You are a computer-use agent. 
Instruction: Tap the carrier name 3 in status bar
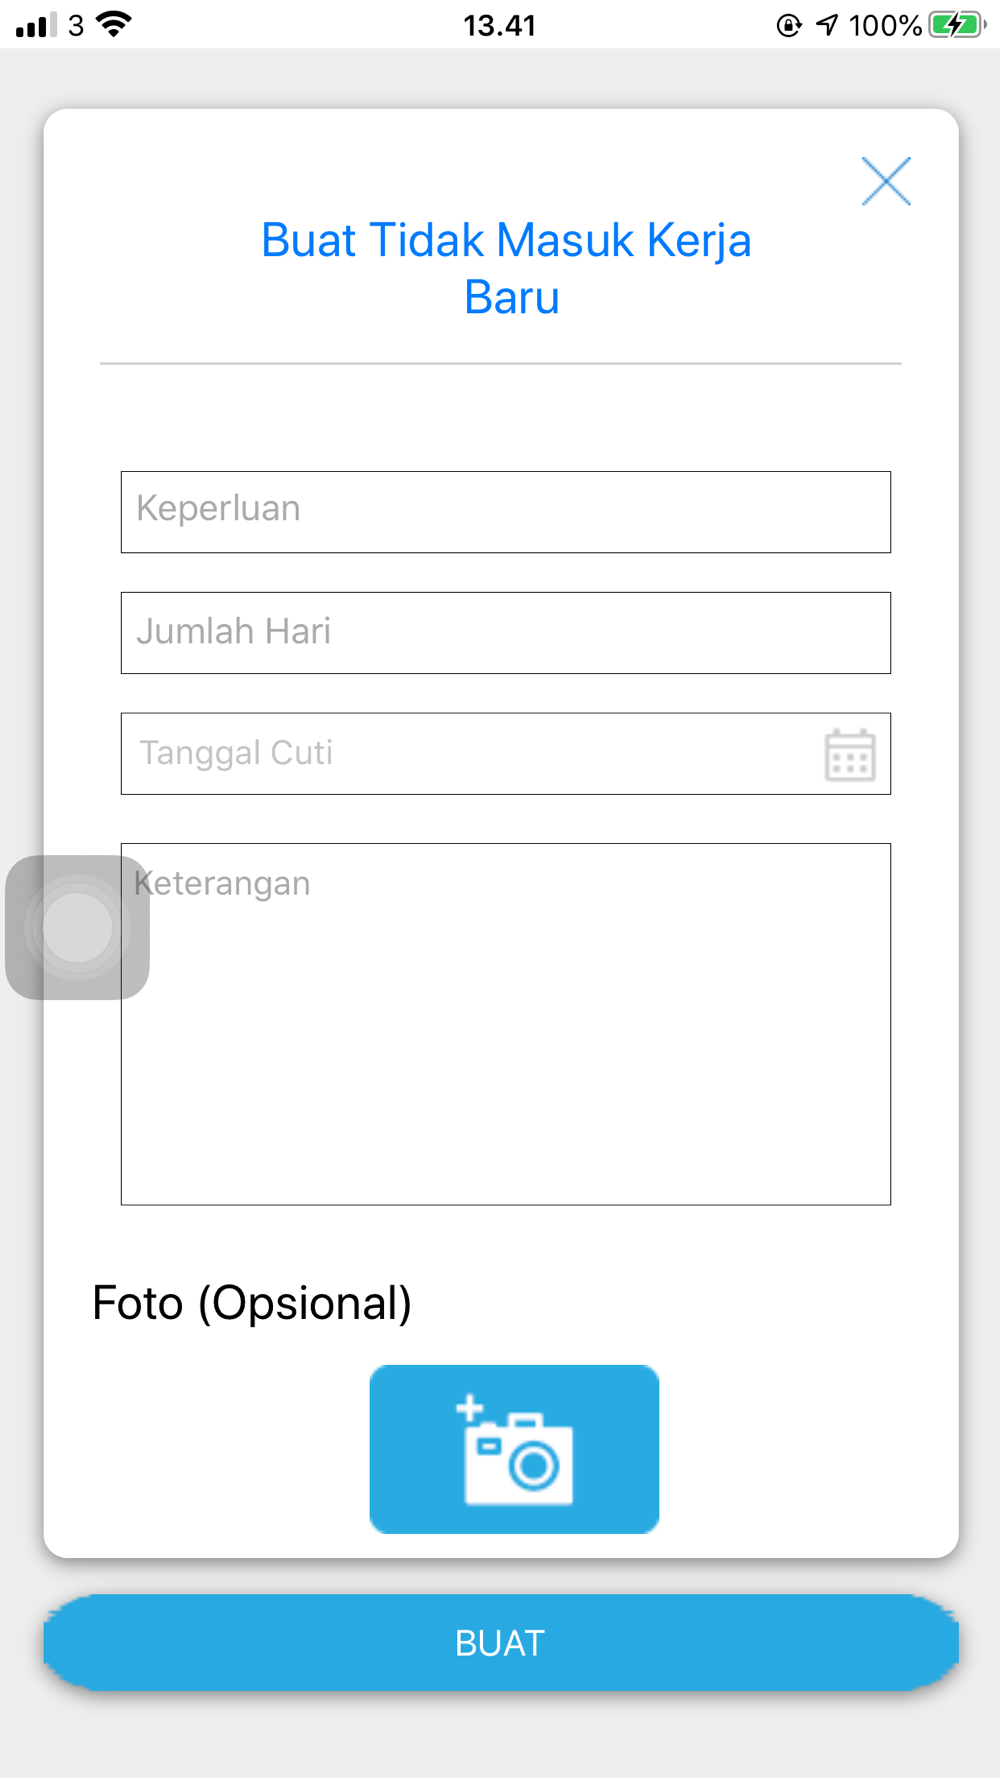point(76,25)
